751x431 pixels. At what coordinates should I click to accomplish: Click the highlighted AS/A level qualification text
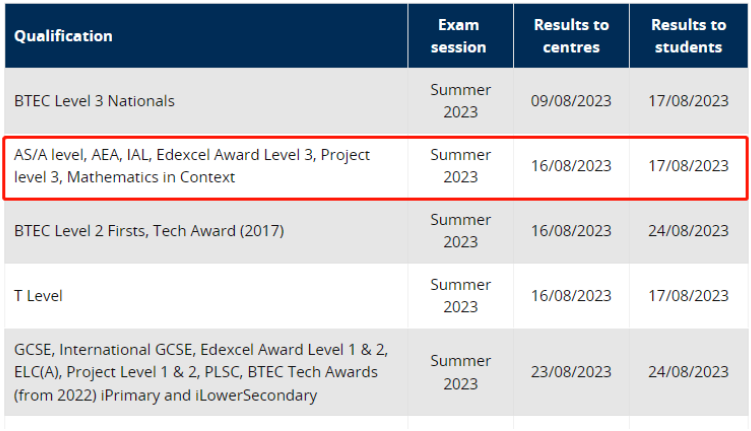click(x=192, y=166)
